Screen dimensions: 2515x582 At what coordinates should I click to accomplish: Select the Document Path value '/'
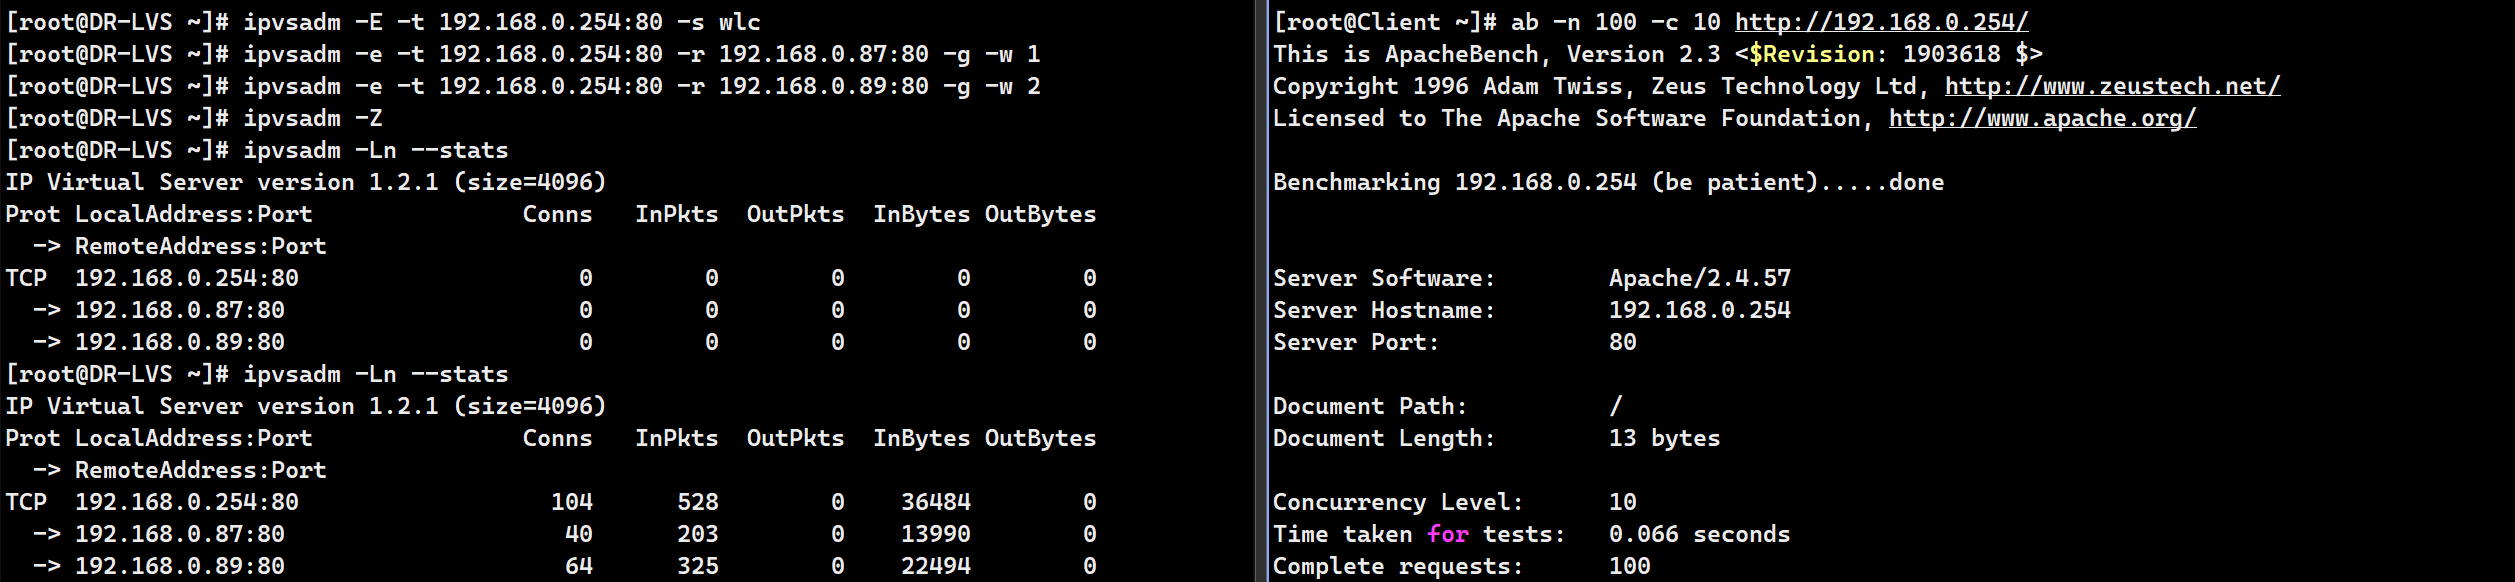(x=1616, y=406)
